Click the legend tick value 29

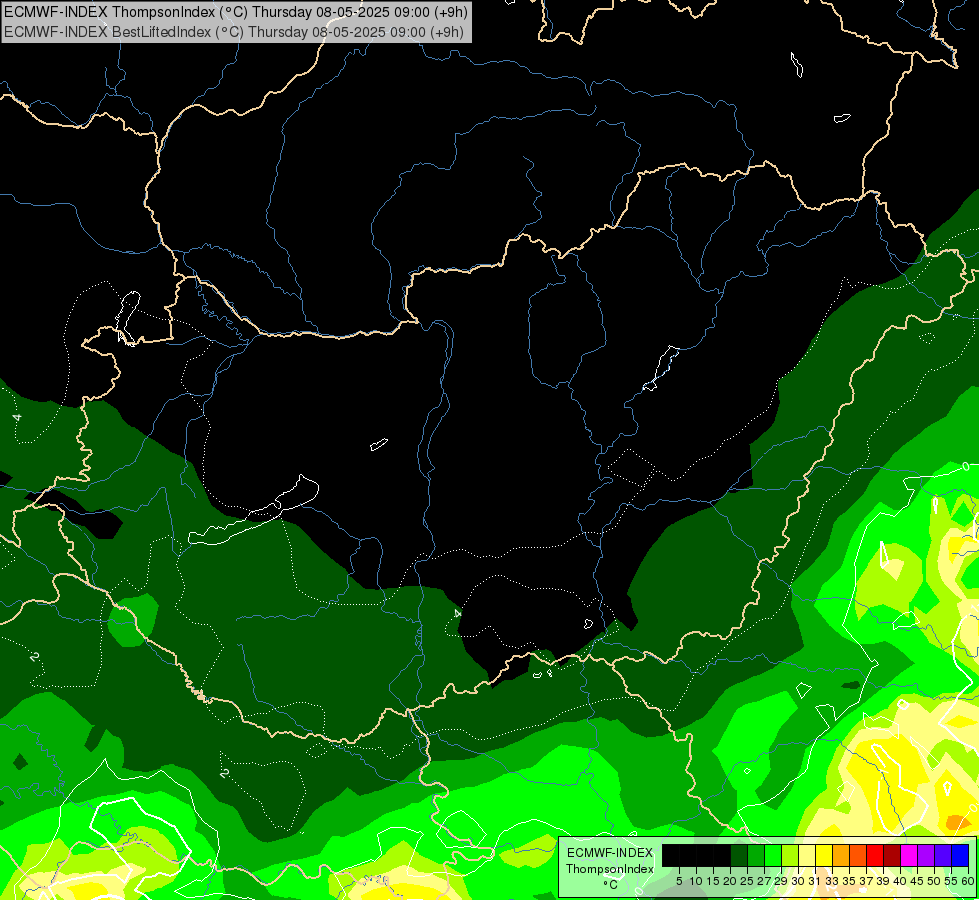pos(781,881)
